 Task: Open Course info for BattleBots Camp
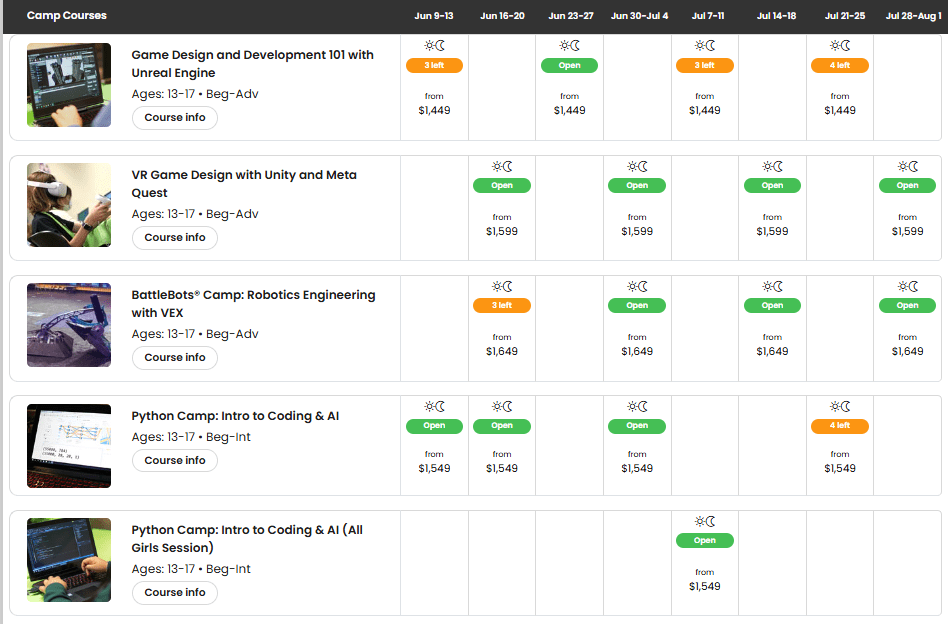tap(175, 358)
